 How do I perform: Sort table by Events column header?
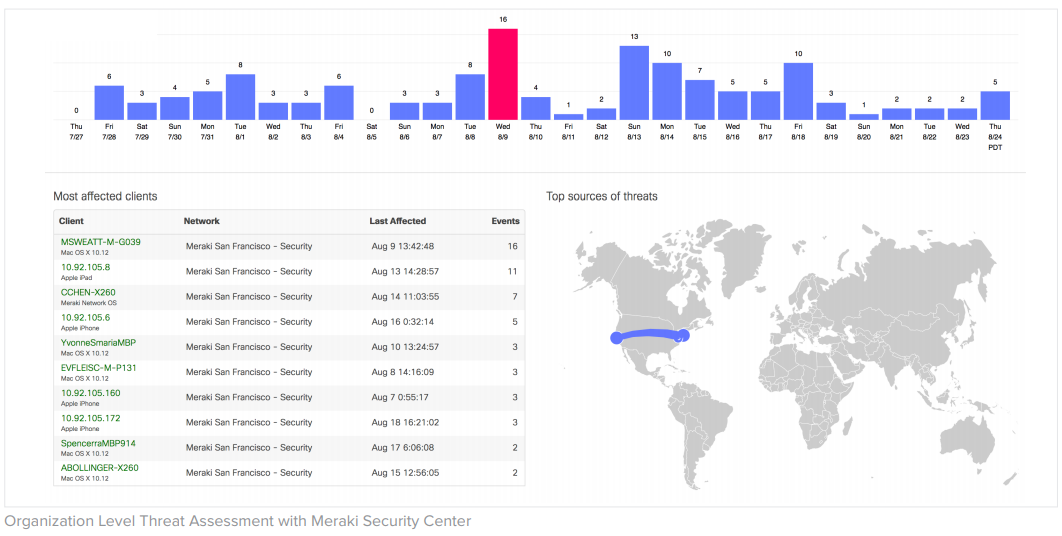tap(505, 221)
